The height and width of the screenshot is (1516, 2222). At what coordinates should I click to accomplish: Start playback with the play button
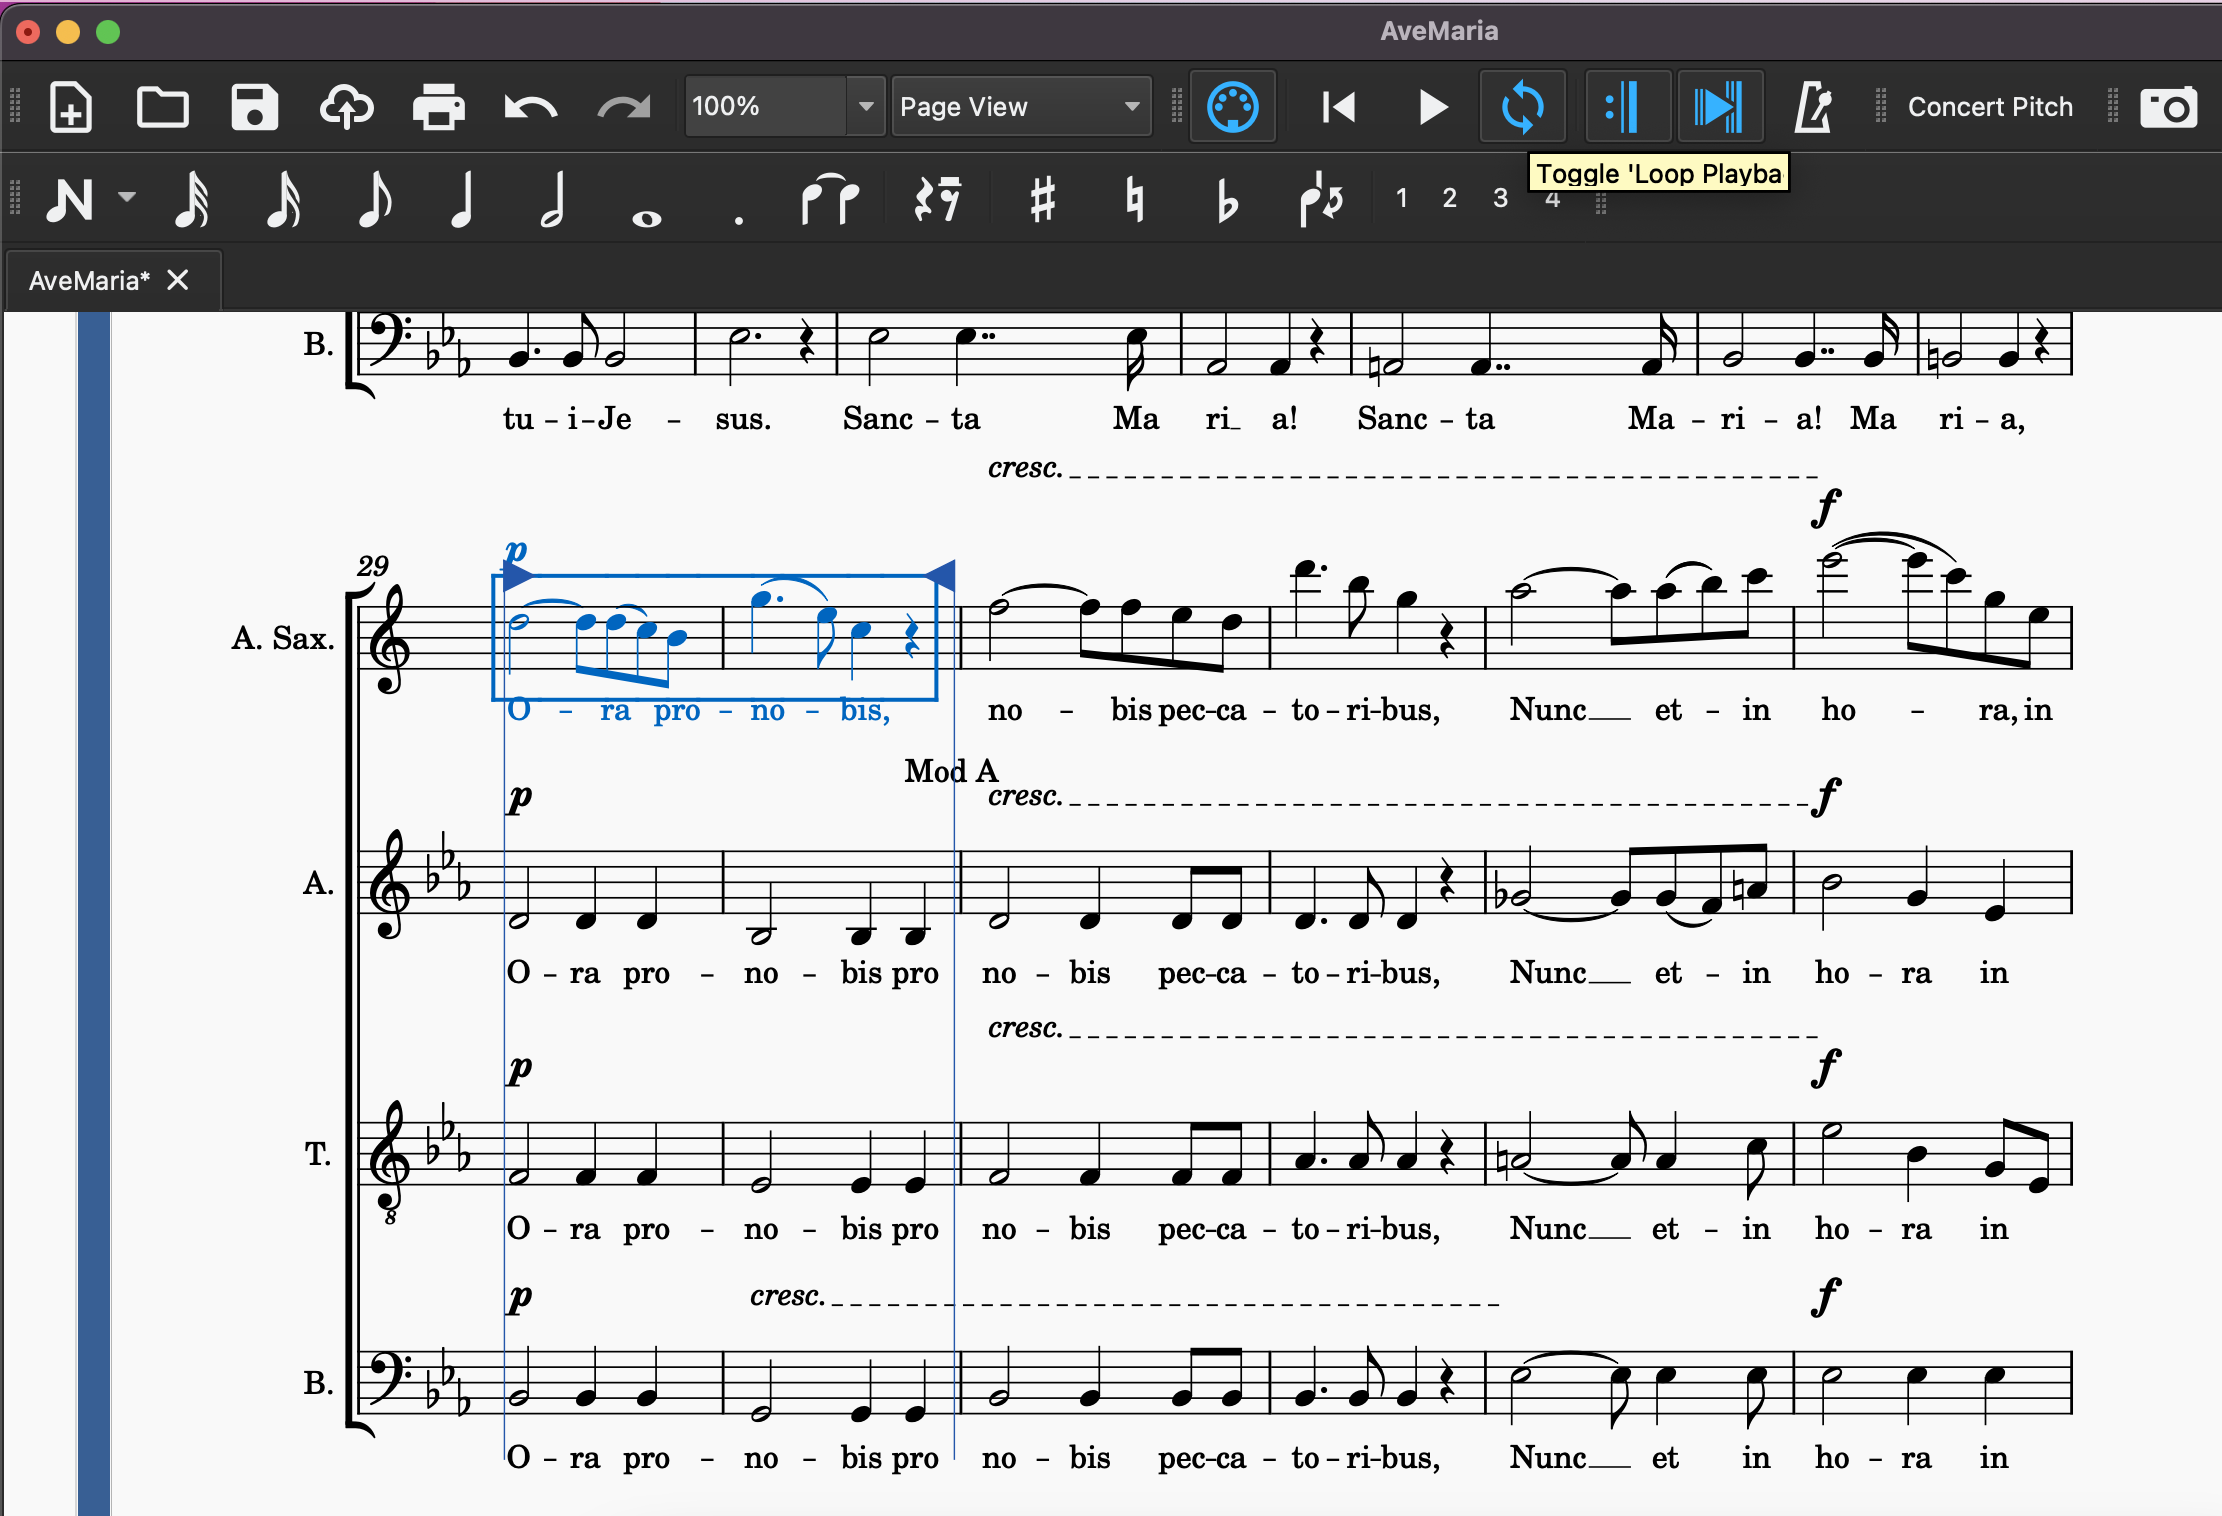tap(1432, 107)
